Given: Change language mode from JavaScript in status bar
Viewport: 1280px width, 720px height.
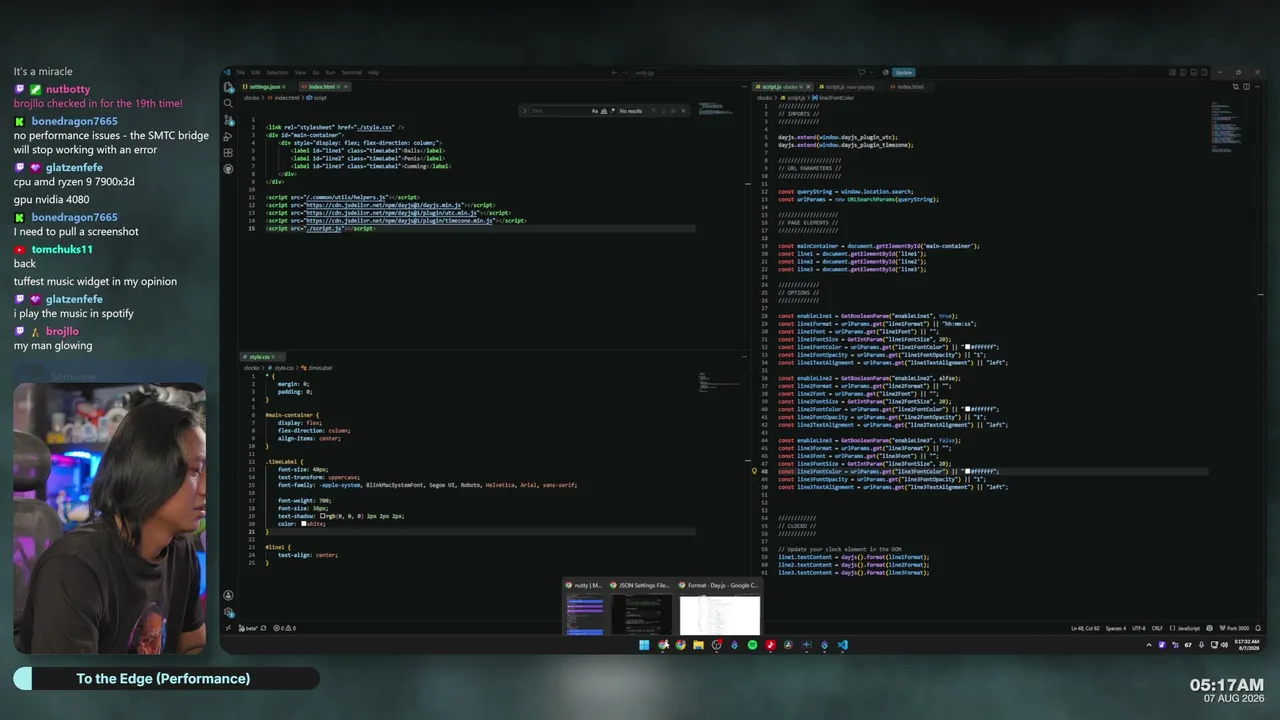Looking at the screenshot, I should (x=1187, y=628).
